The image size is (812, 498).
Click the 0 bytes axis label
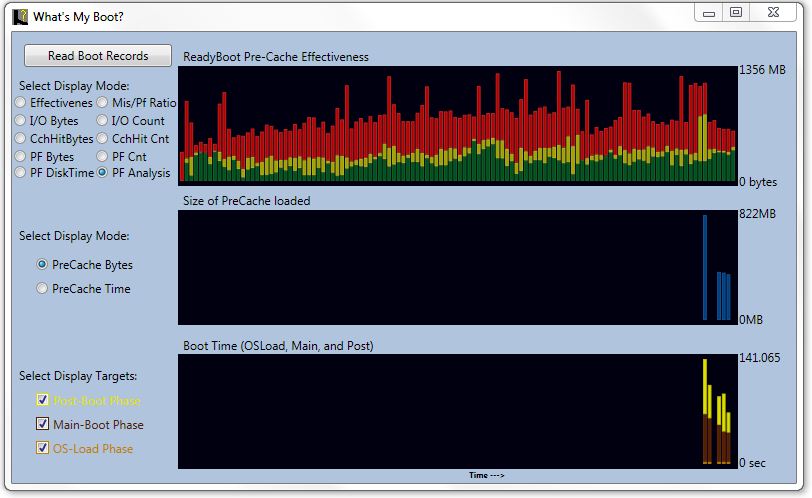coord(758,182)
